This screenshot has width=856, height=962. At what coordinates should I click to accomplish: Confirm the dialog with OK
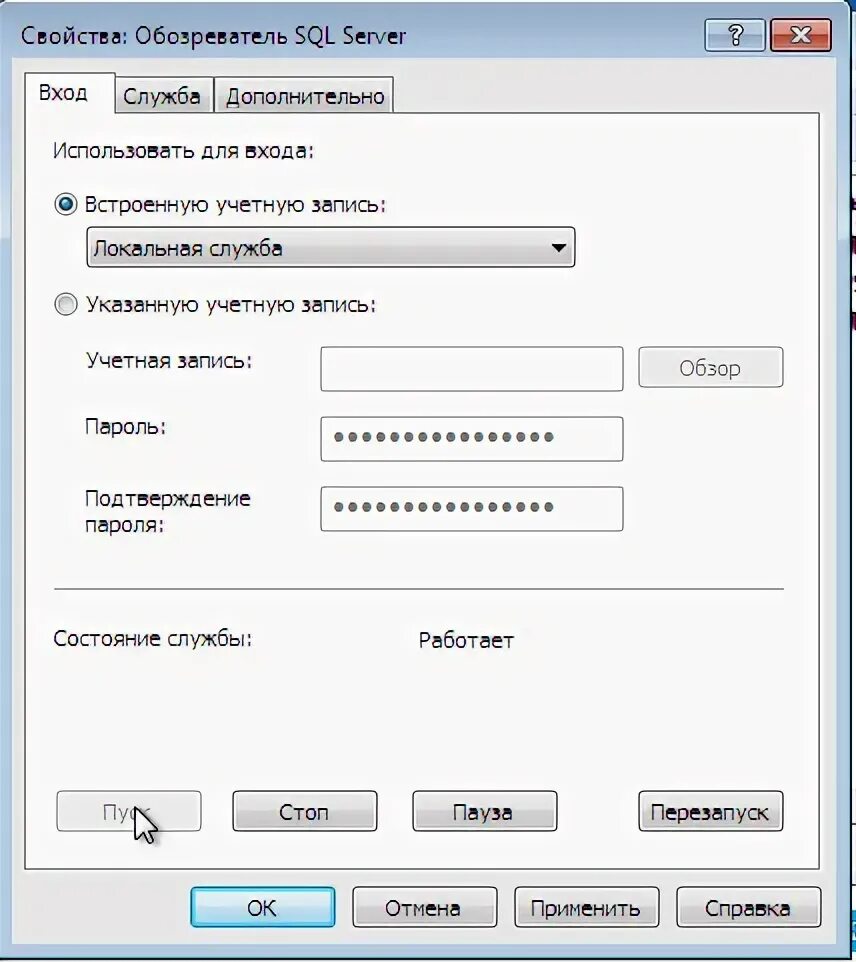262,908
